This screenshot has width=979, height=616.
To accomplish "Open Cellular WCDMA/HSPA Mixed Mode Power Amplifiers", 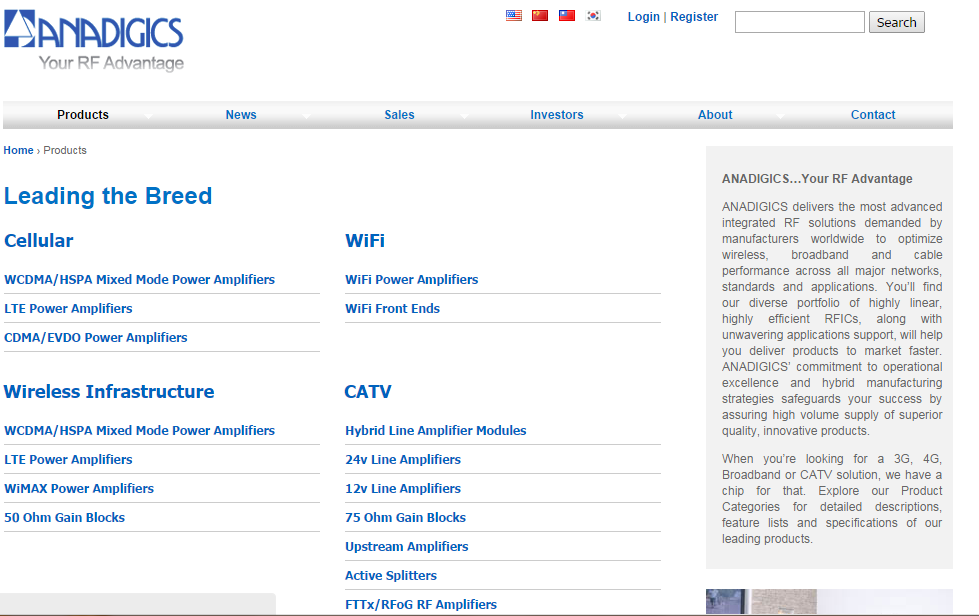I will point(139,280).
